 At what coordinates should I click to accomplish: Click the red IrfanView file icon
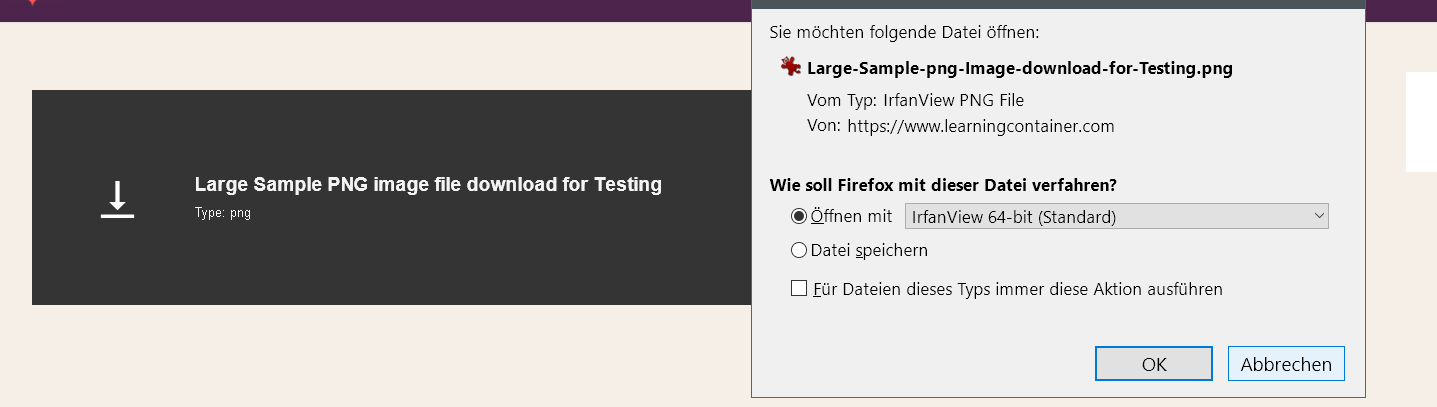click(x=791, y=68)
